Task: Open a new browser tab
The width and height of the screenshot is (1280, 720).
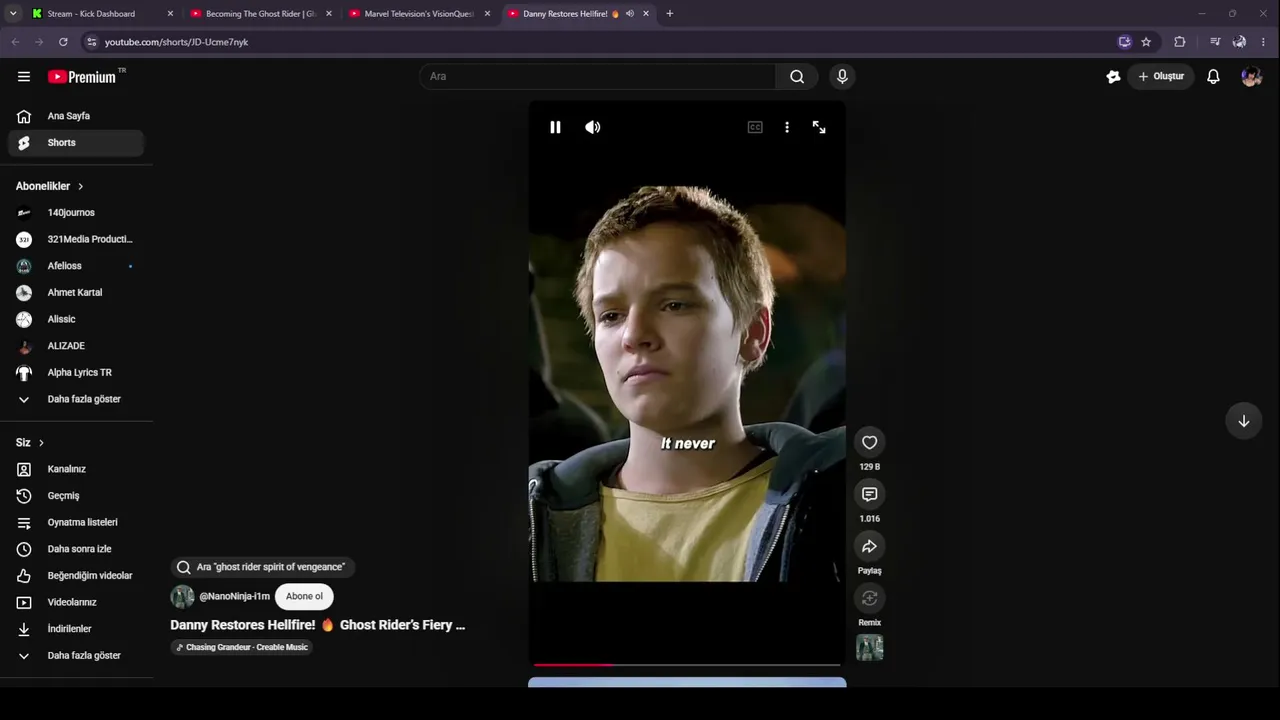Action: point(669,14)
